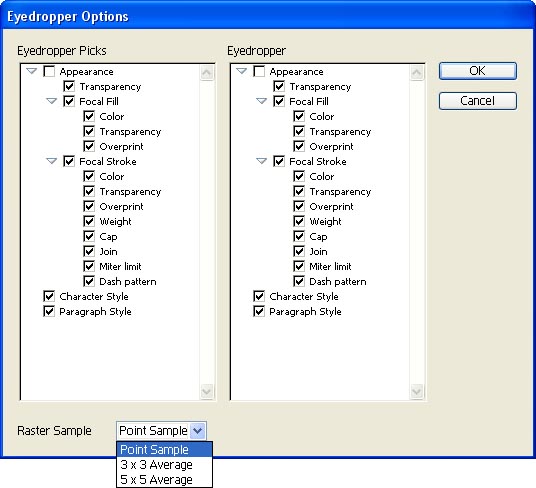Uncheck Character Style in Eyedropper Picks
The image size is (536, 488).
49,296
